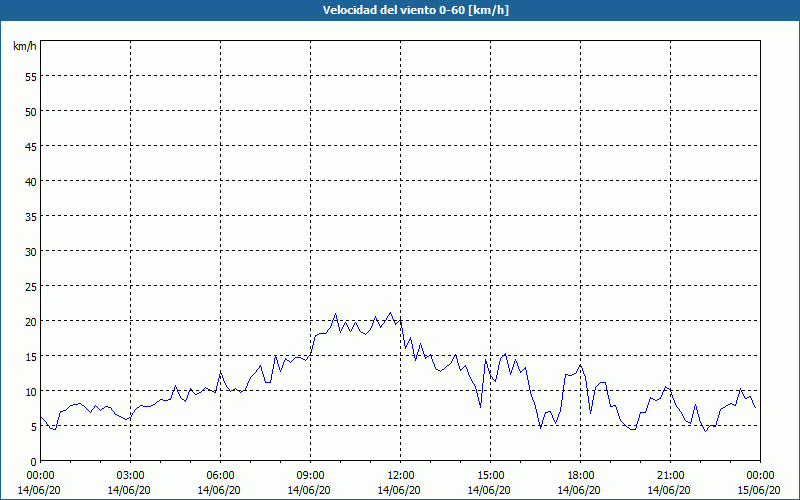
Task: Click the 35 value on the y-axis
Action: point(31,217)
